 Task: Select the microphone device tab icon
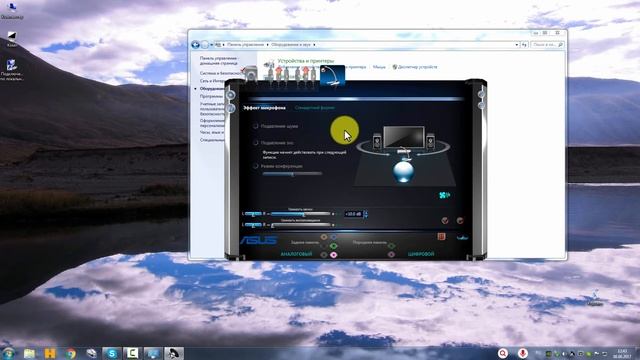coord(333,76)
